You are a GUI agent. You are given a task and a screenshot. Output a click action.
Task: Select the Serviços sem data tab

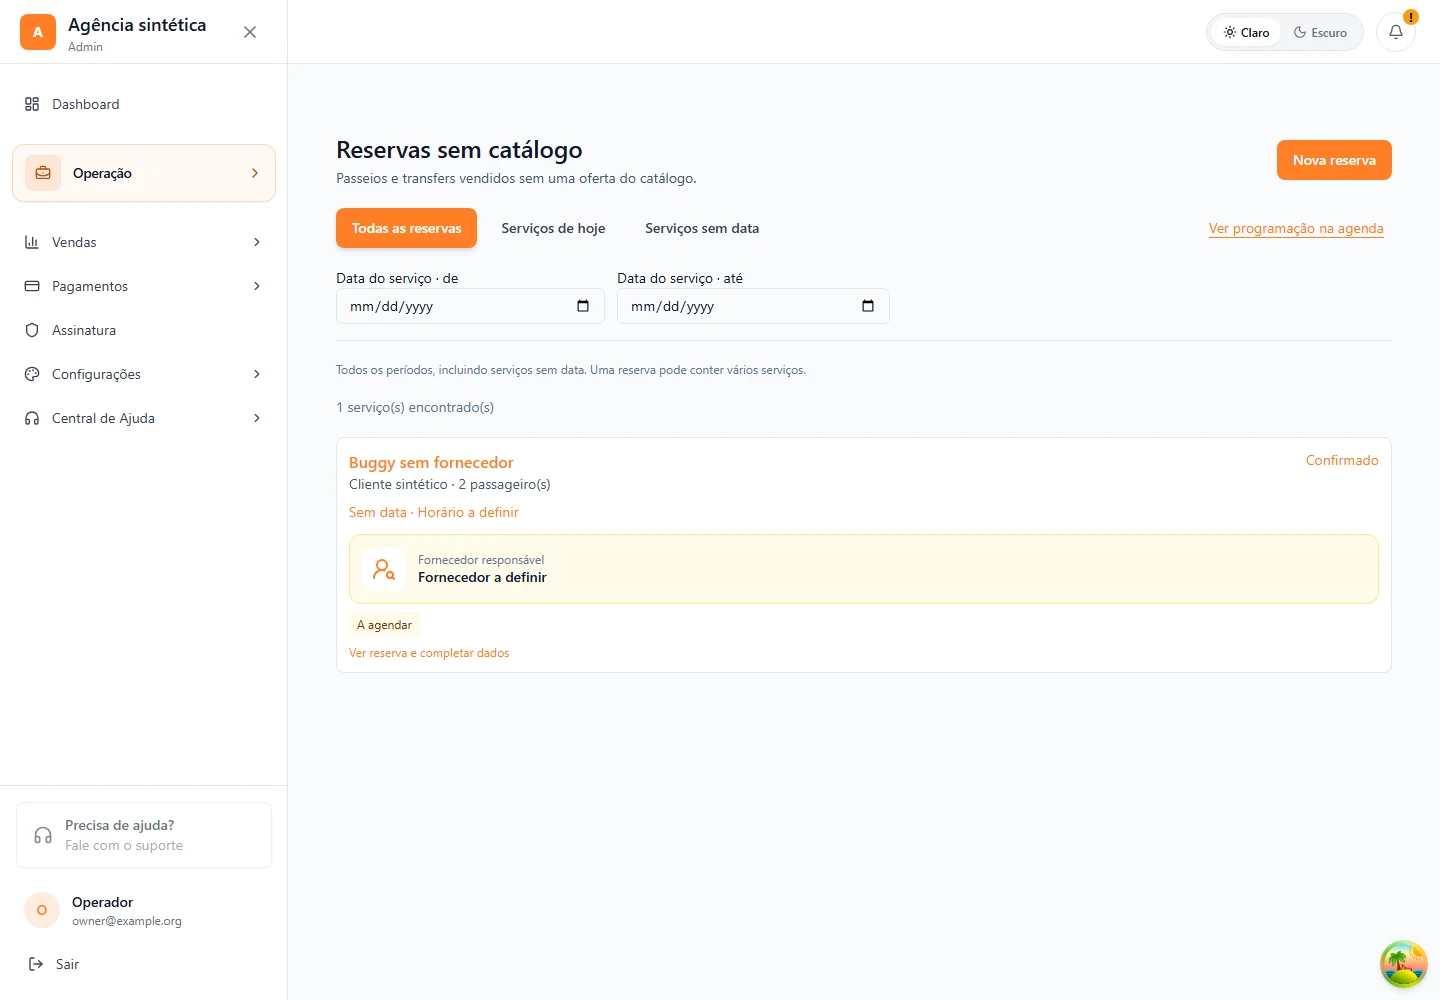[702, 228]
